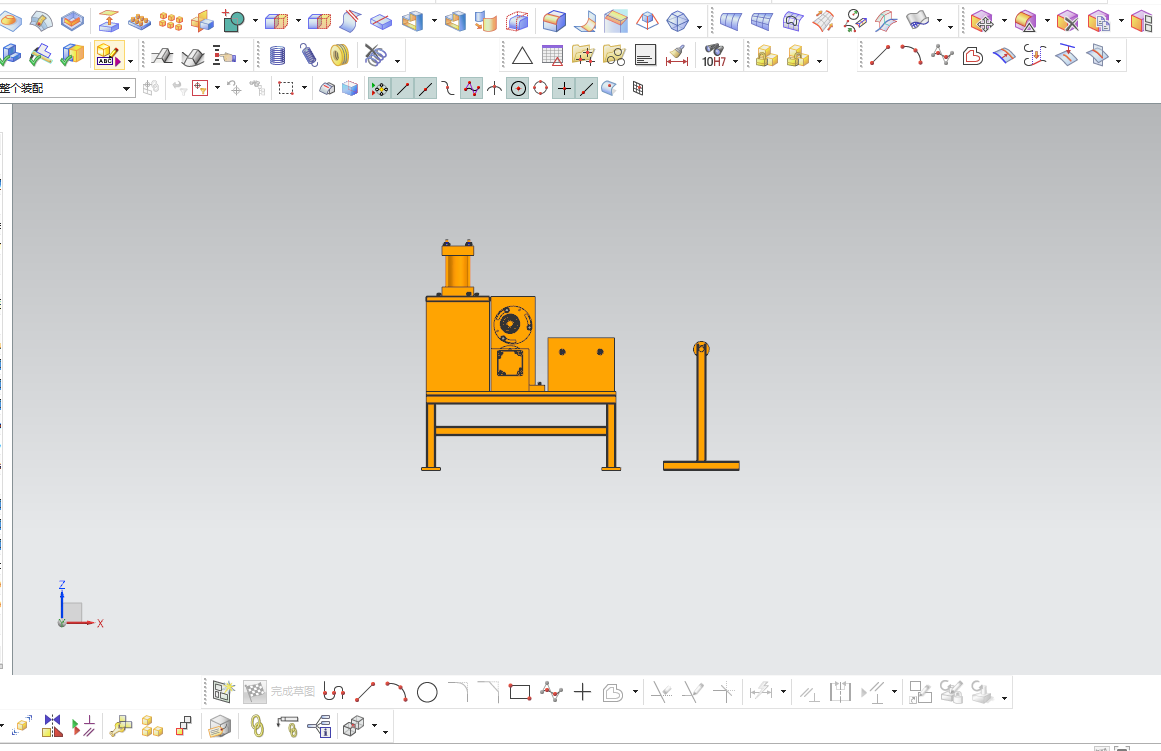Image resolution: width=1161 pixels, height=751 pixels.
Task: Click the Point plus tool in sketch toolbar
Action: coord(583,692)
